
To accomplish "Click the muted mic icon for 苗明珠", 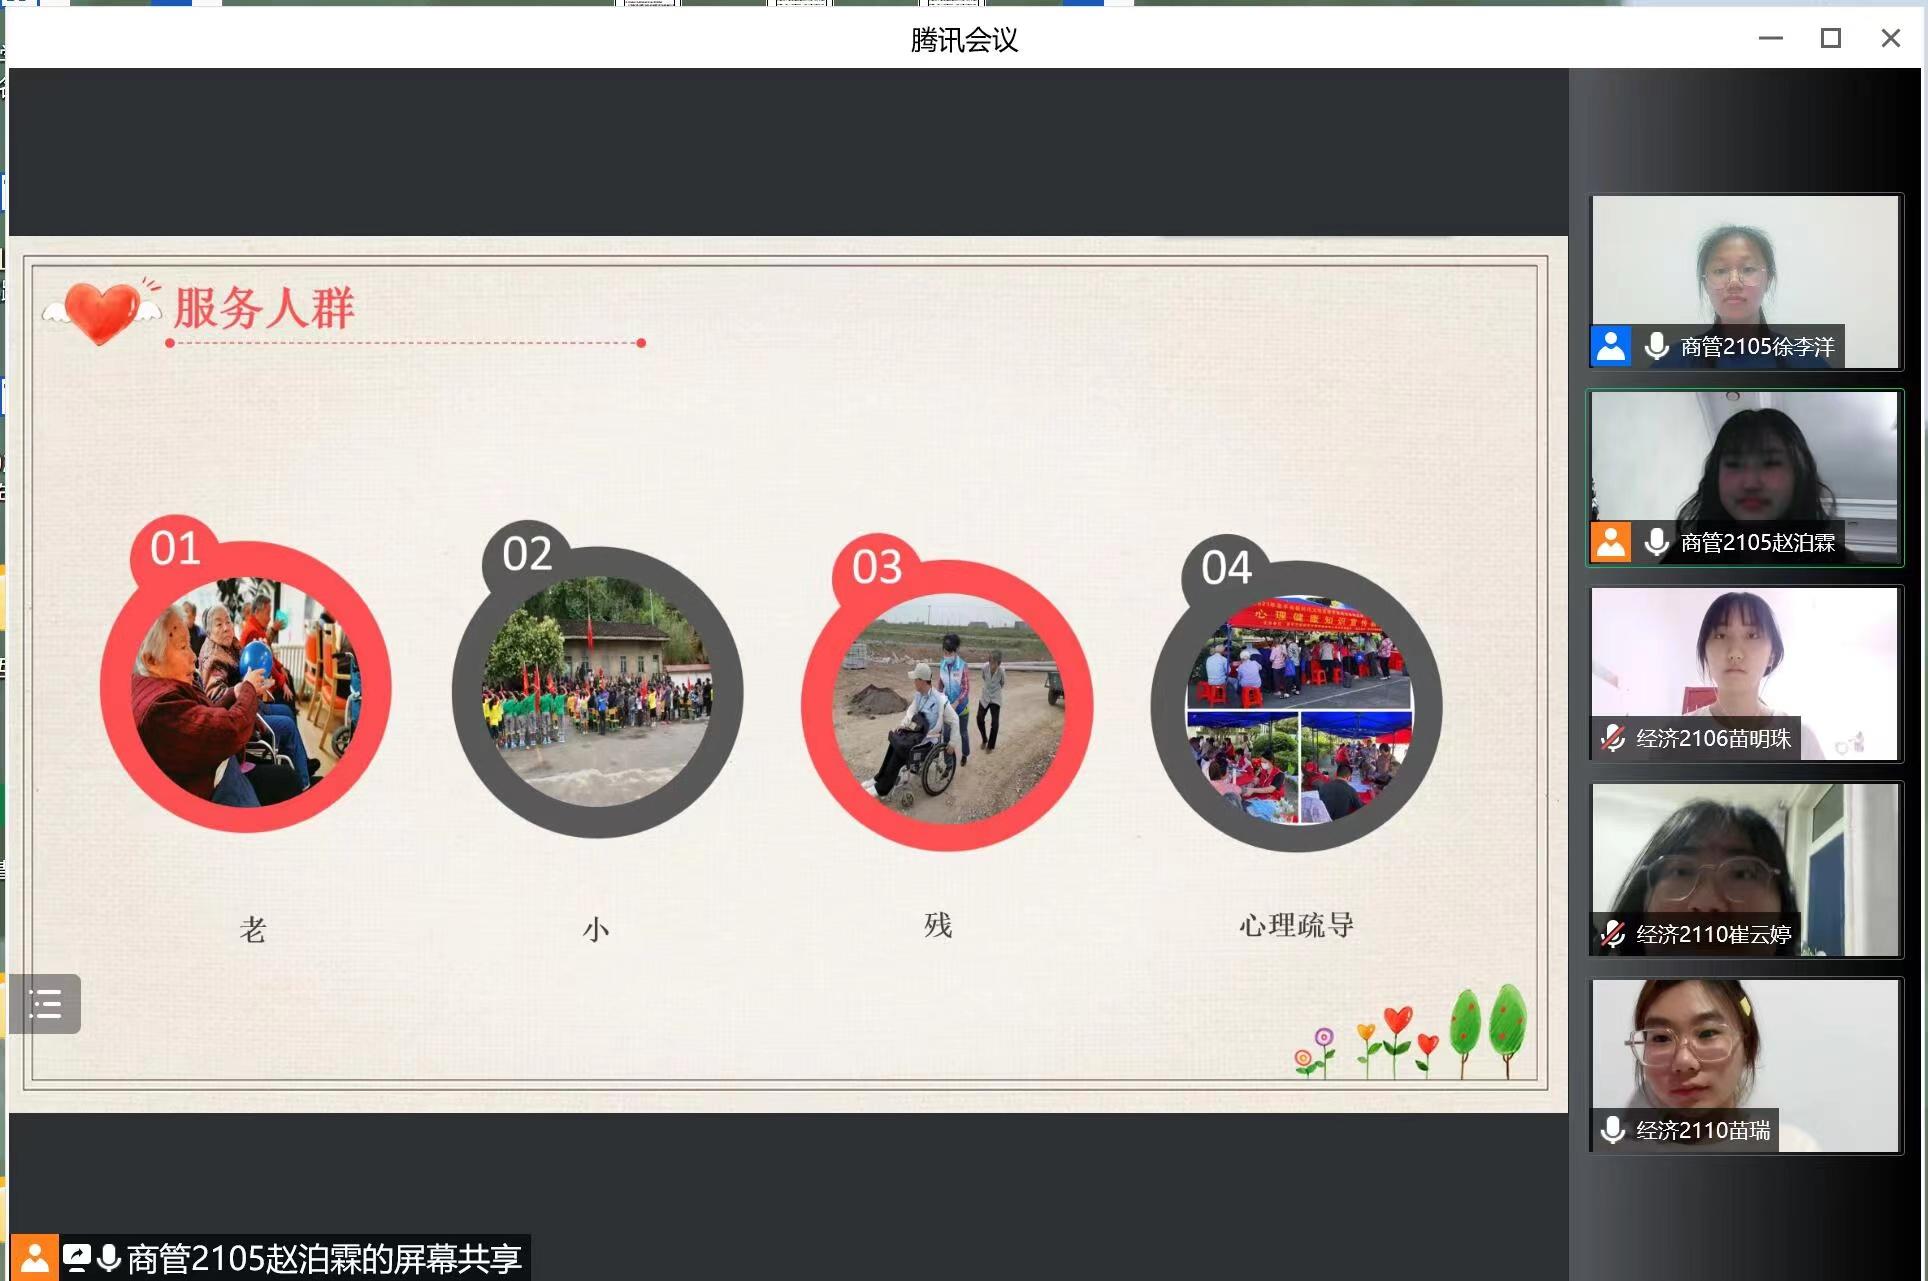I will pos(1613,738).
